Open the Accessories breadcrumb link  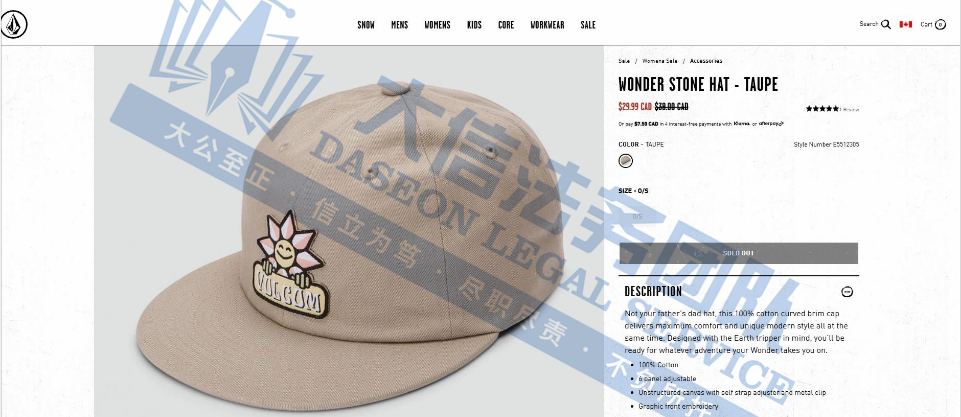[x=706, y=61]
